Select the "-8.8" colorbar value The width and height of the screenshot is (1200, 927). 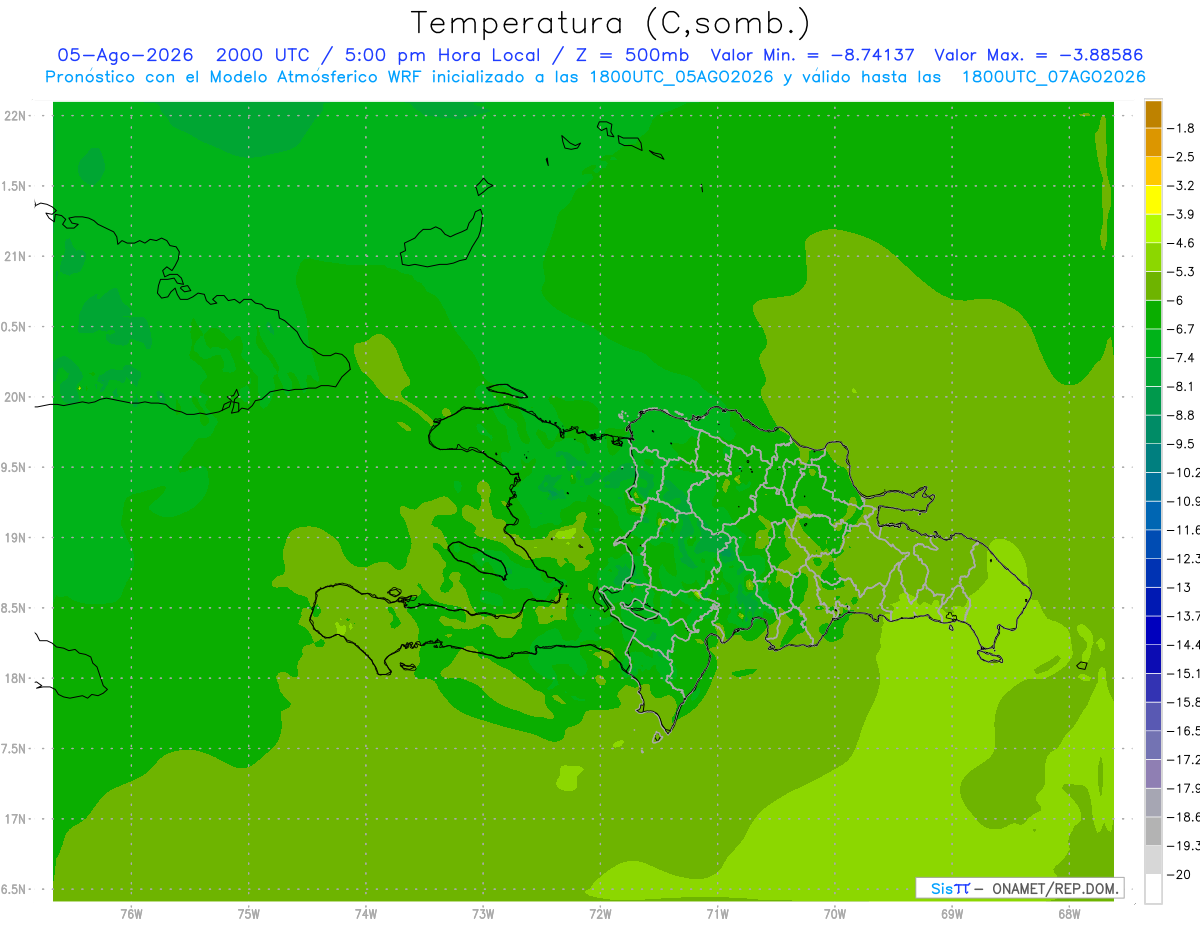coord(1181,415)
